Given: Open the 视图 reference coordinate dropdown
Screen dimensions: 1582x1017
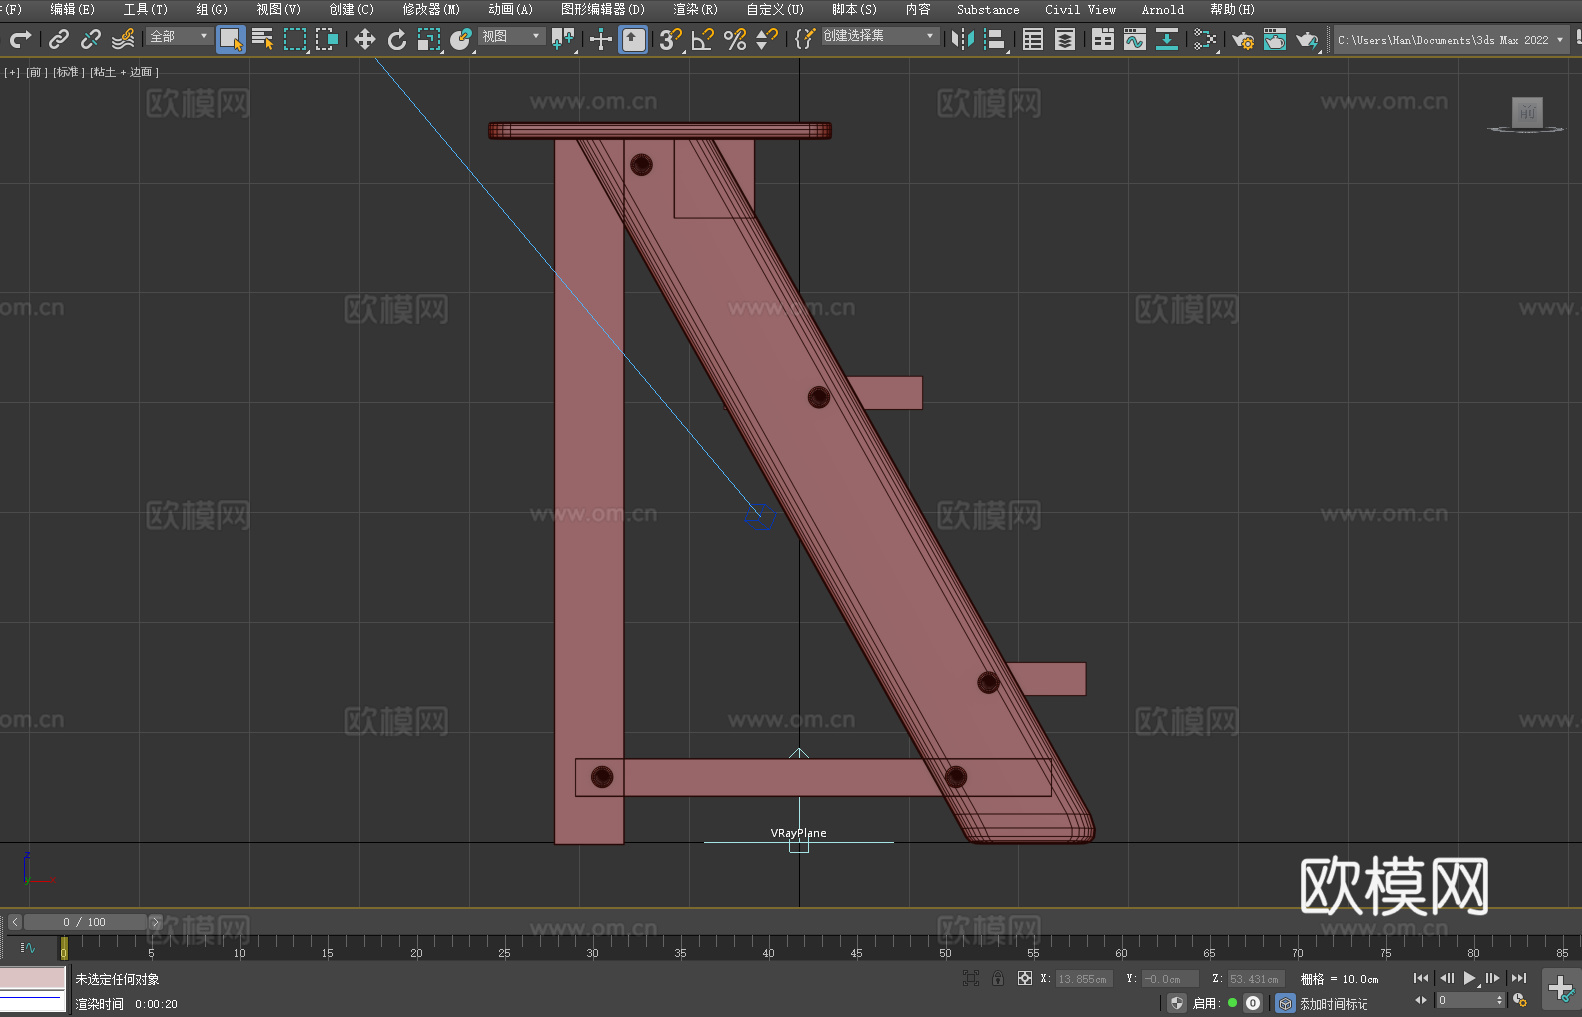Looking at the screenshot, I should click(511, 36).
